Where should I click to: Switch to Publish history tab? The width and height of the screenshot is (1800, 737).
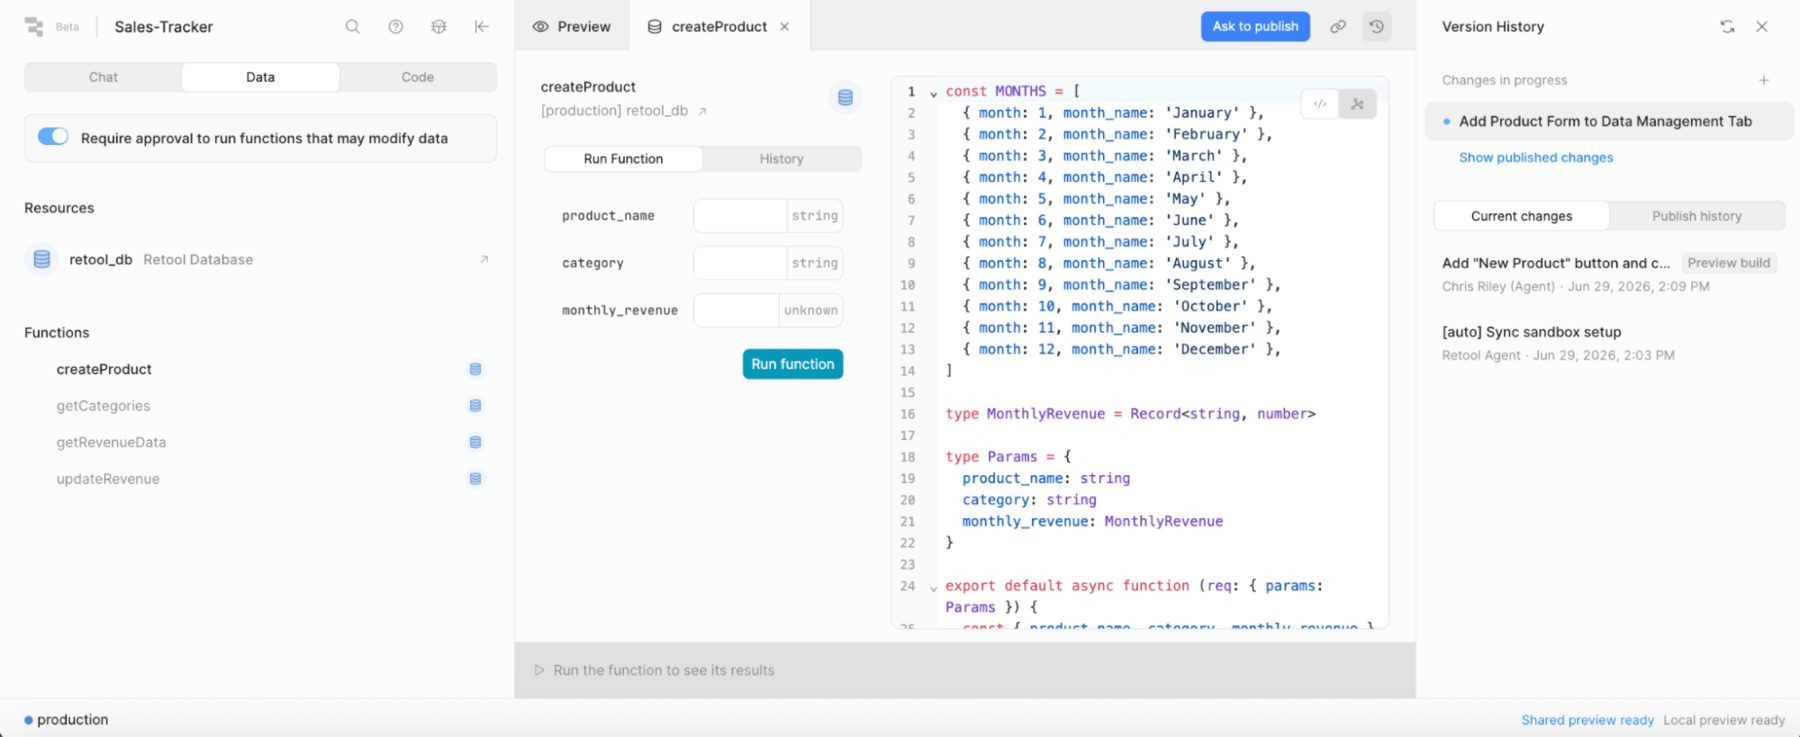1697,216
